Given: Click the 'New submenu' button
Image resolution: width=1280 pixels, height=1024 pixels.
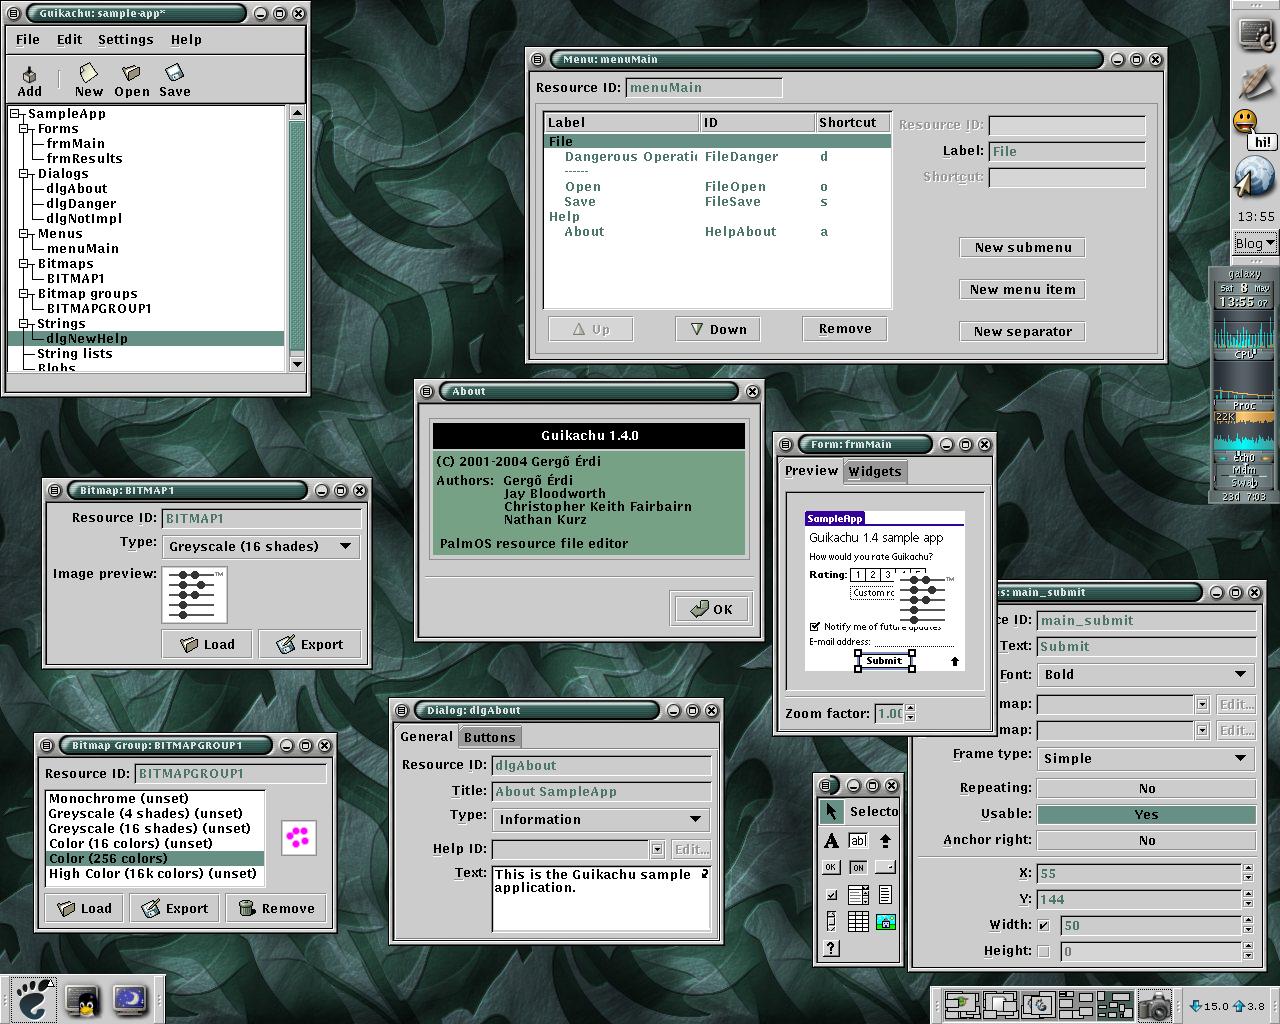Looking at the screenshot, I should 1022,248.
